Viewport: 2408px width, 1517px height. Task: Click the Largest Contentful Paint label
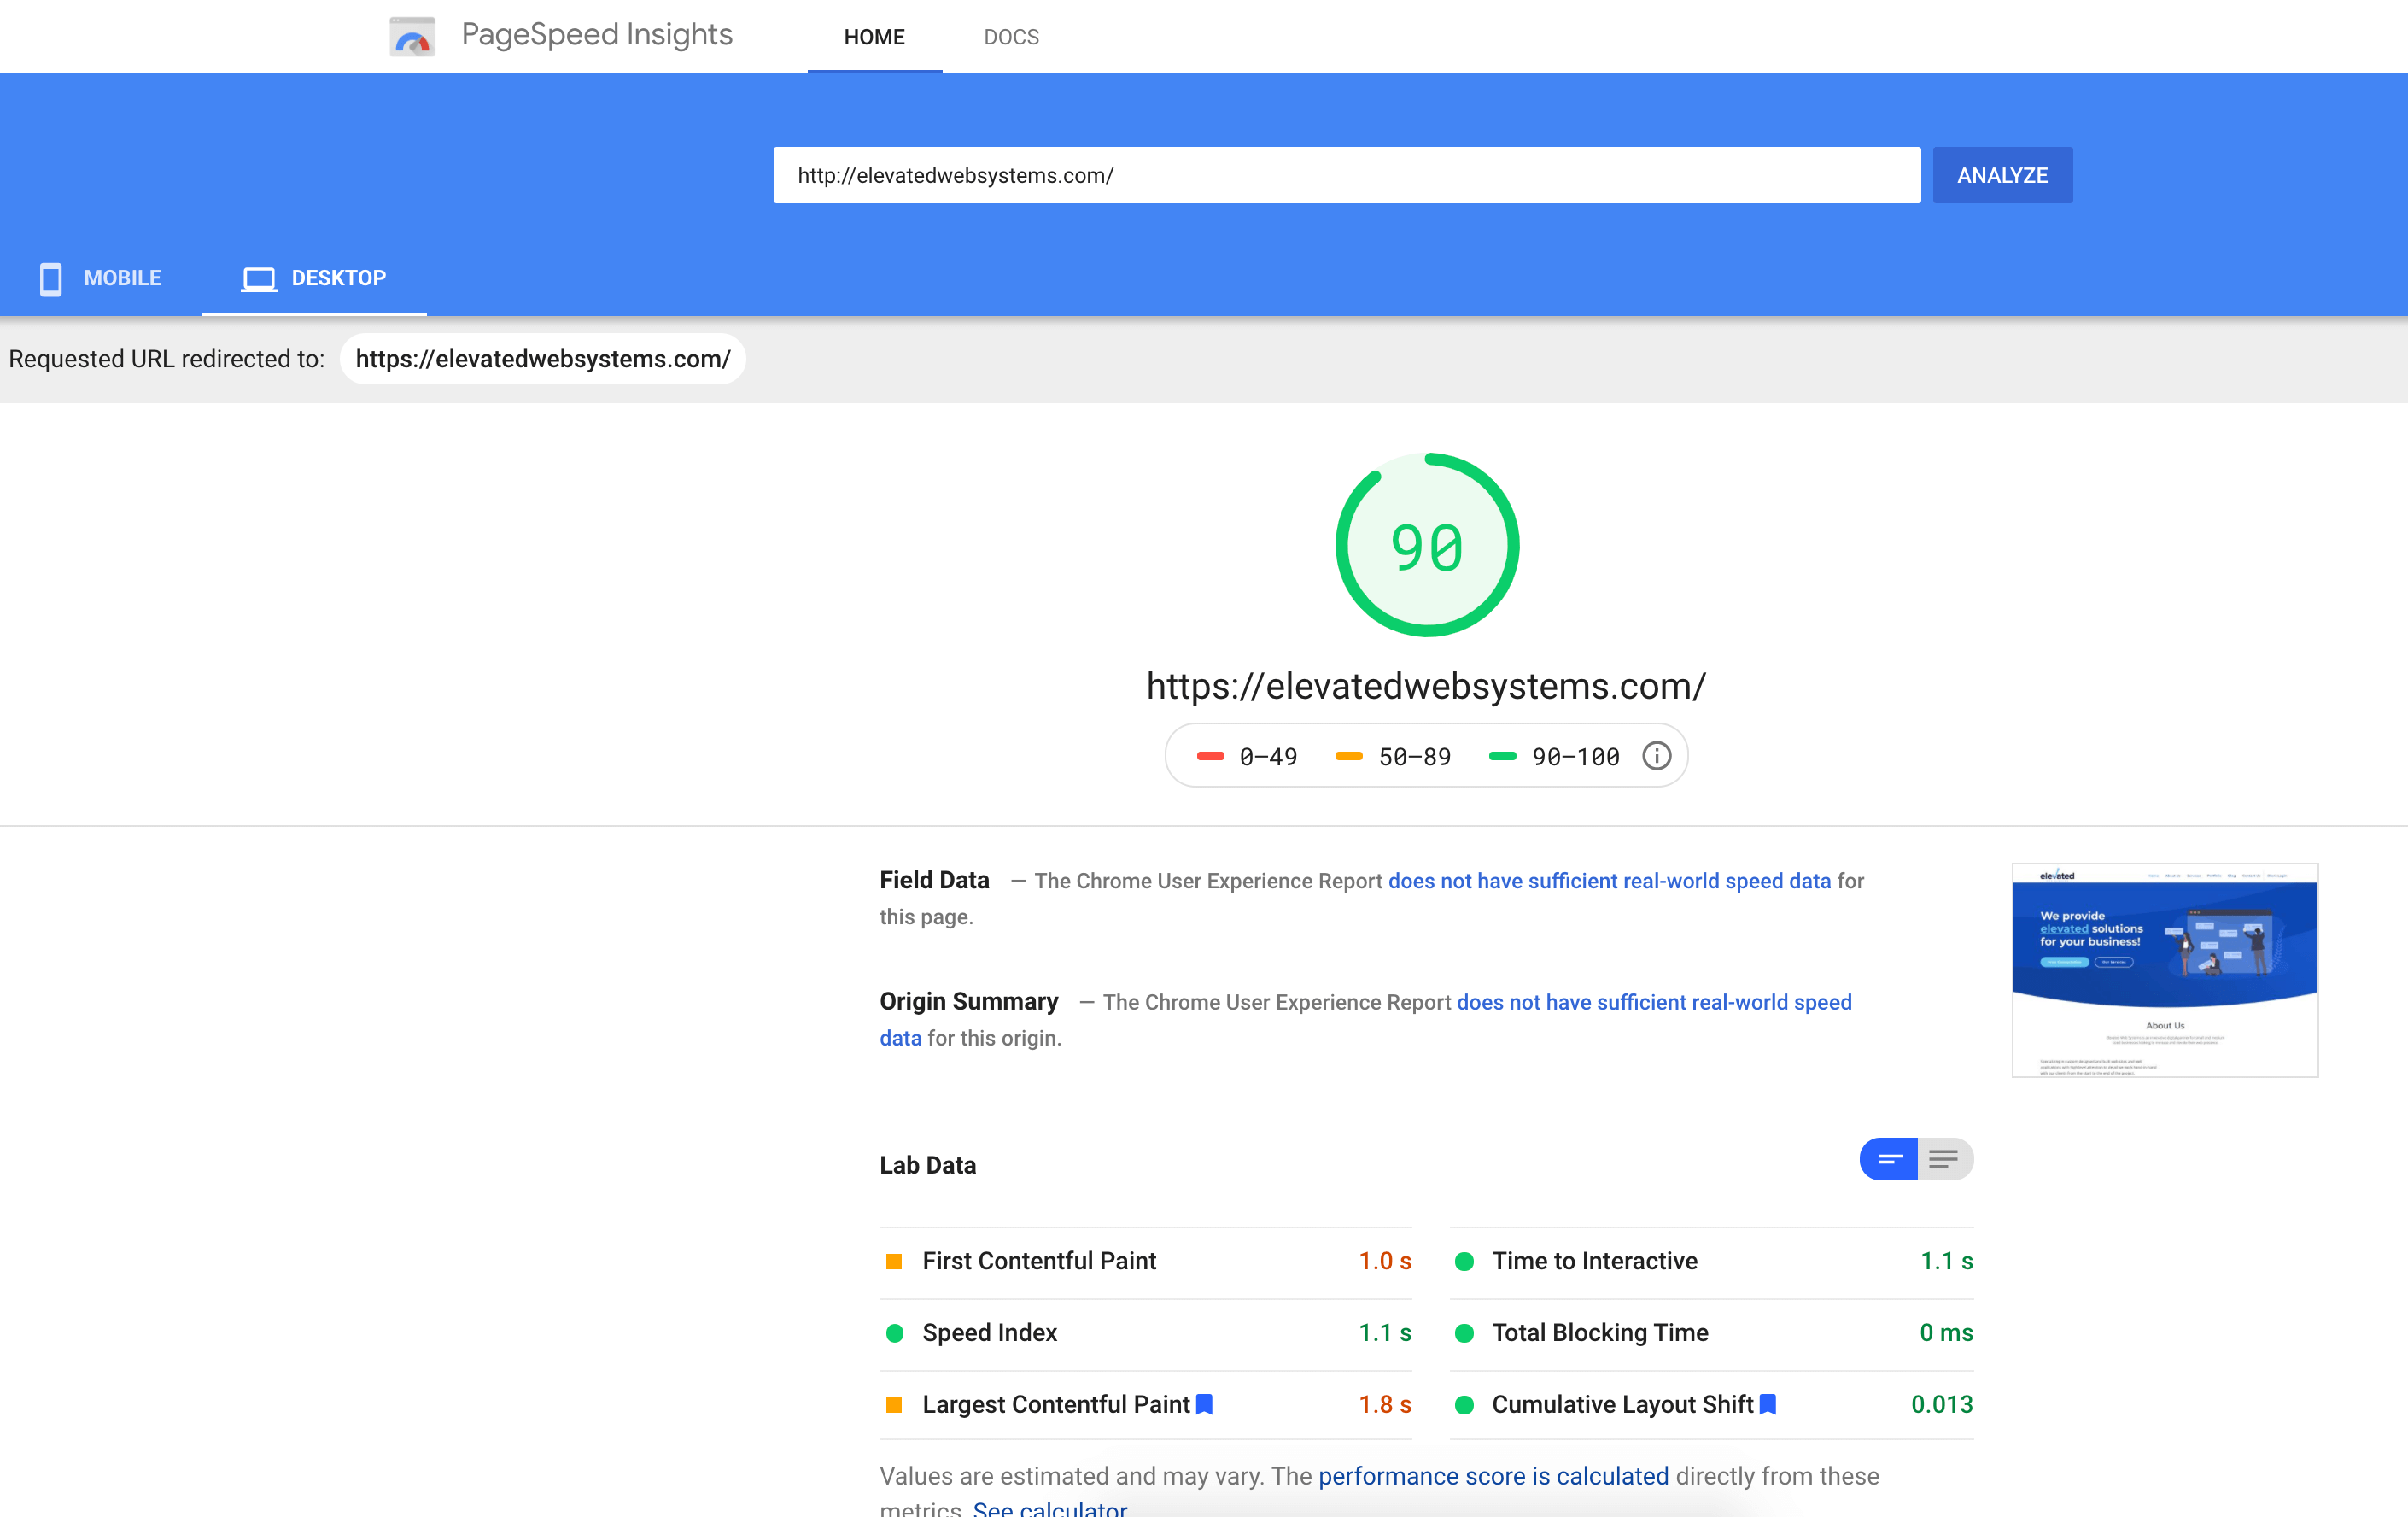1056,1405
